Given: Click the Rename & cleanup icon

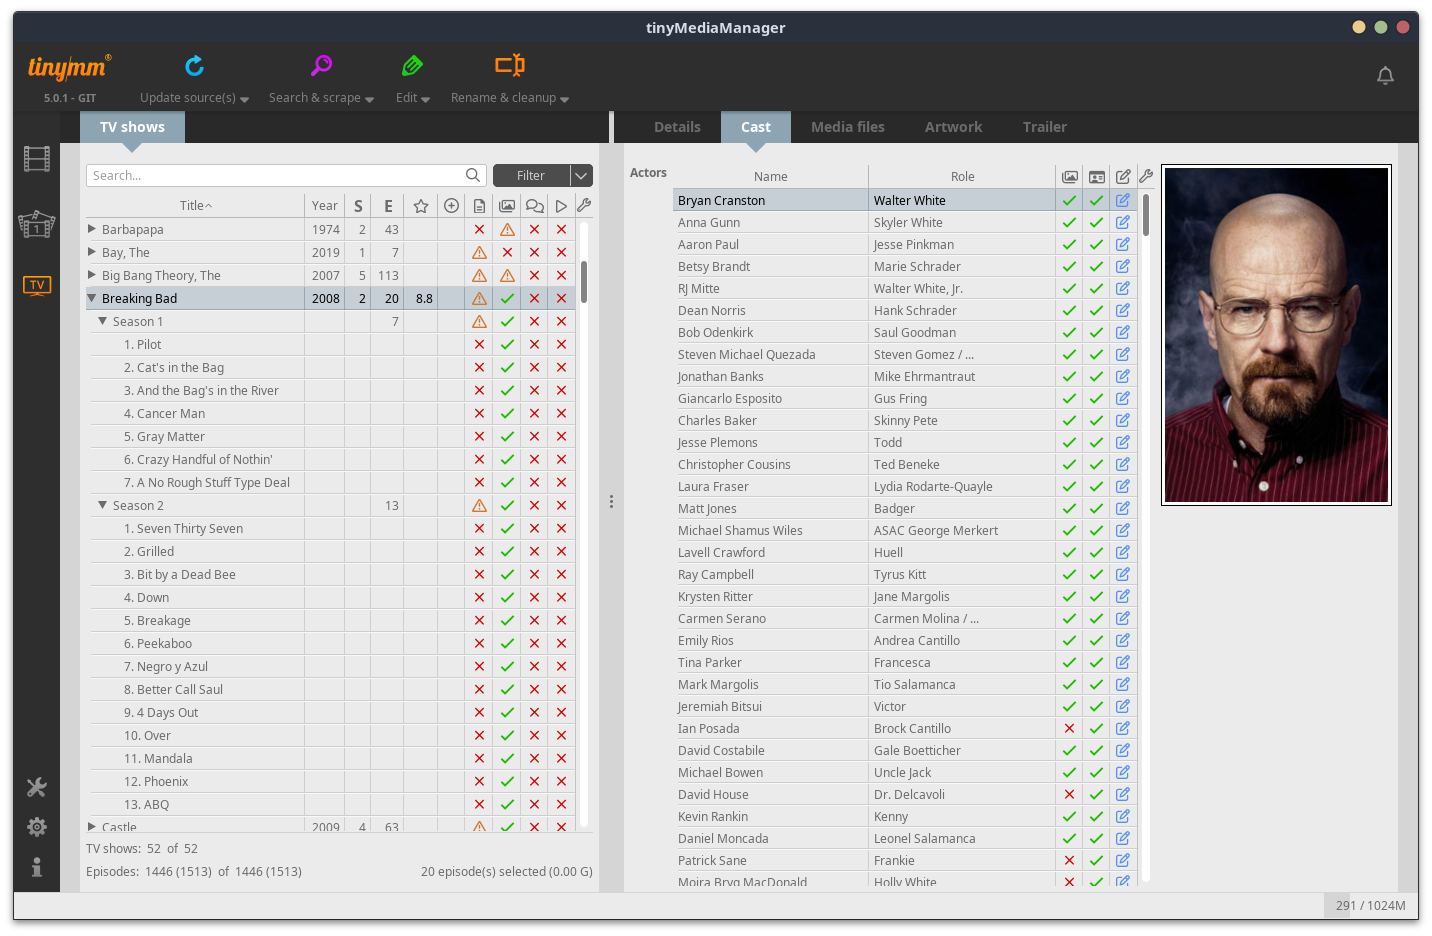Looking at the screenshot, I should (509, 66).
